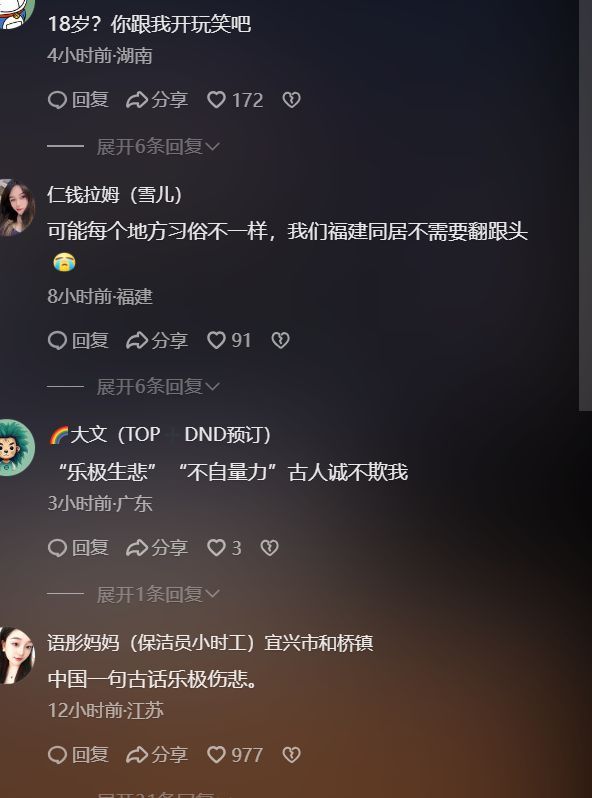Dislike 仁钱拉姆's comment via broken heart
The width and height of the screenshot is (592, 798).
tap(280, 340)
